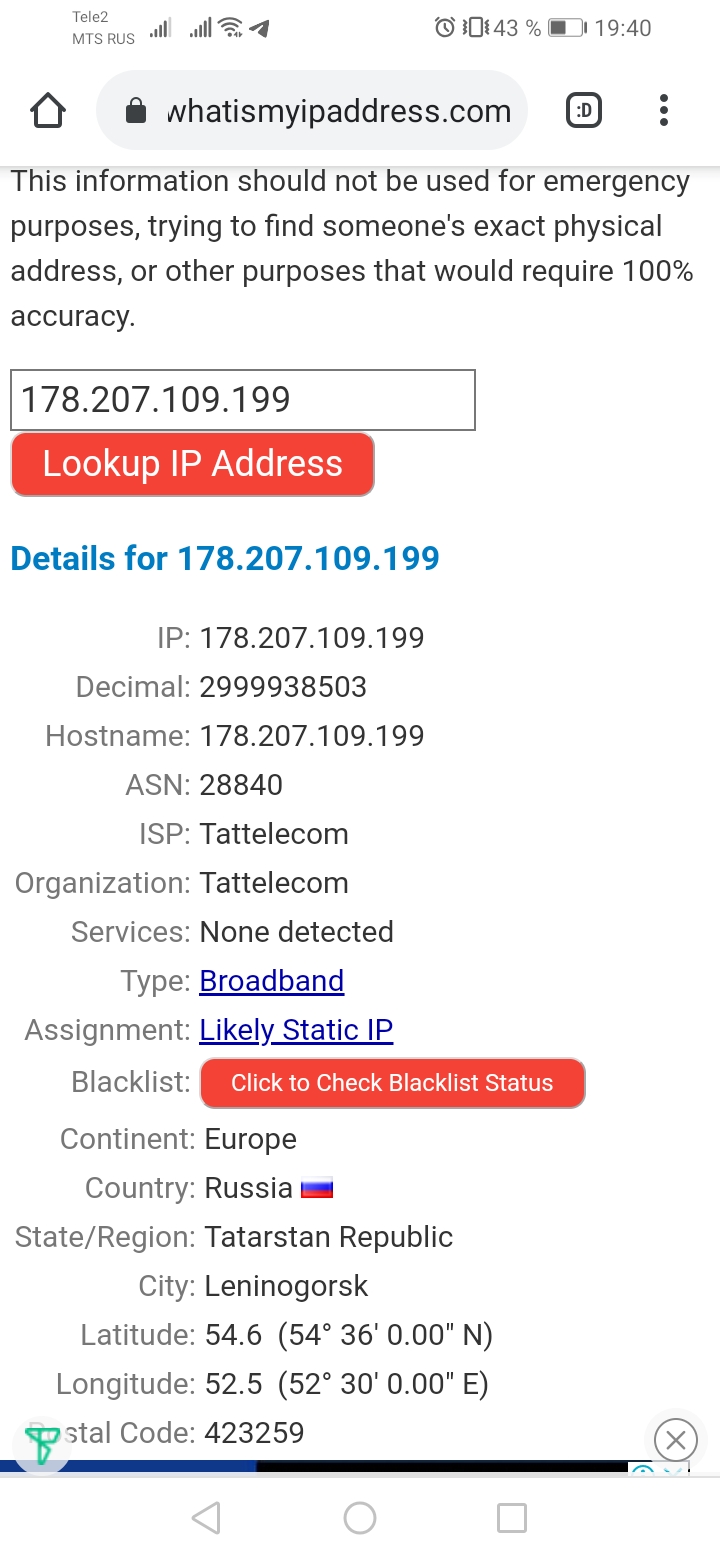Tap the Details for 178.207.109.199 heading
720x1560 pixels.
coord(225,558)
